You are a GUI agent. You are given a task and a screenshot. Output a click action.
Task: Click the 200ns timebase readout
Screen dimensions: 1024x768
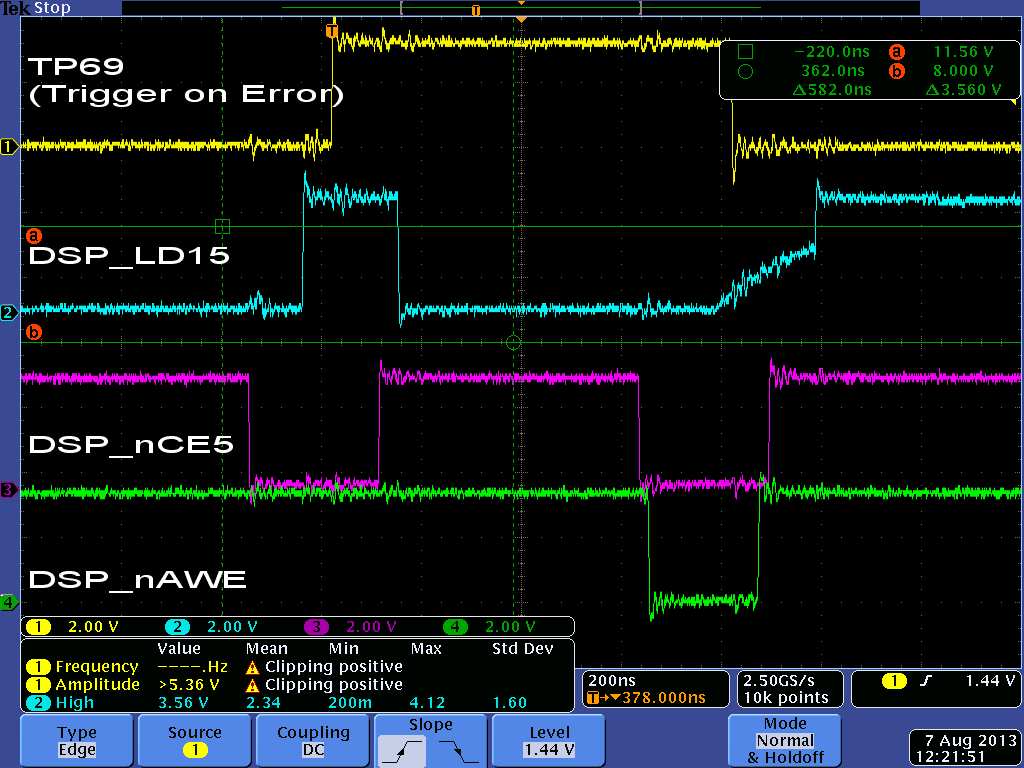point(611,680)
